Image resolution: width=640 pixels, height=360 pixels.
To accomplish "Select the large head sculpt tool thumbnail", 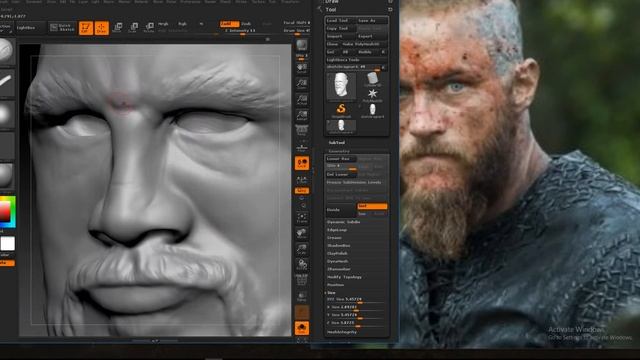I will (x=341, y=86).
